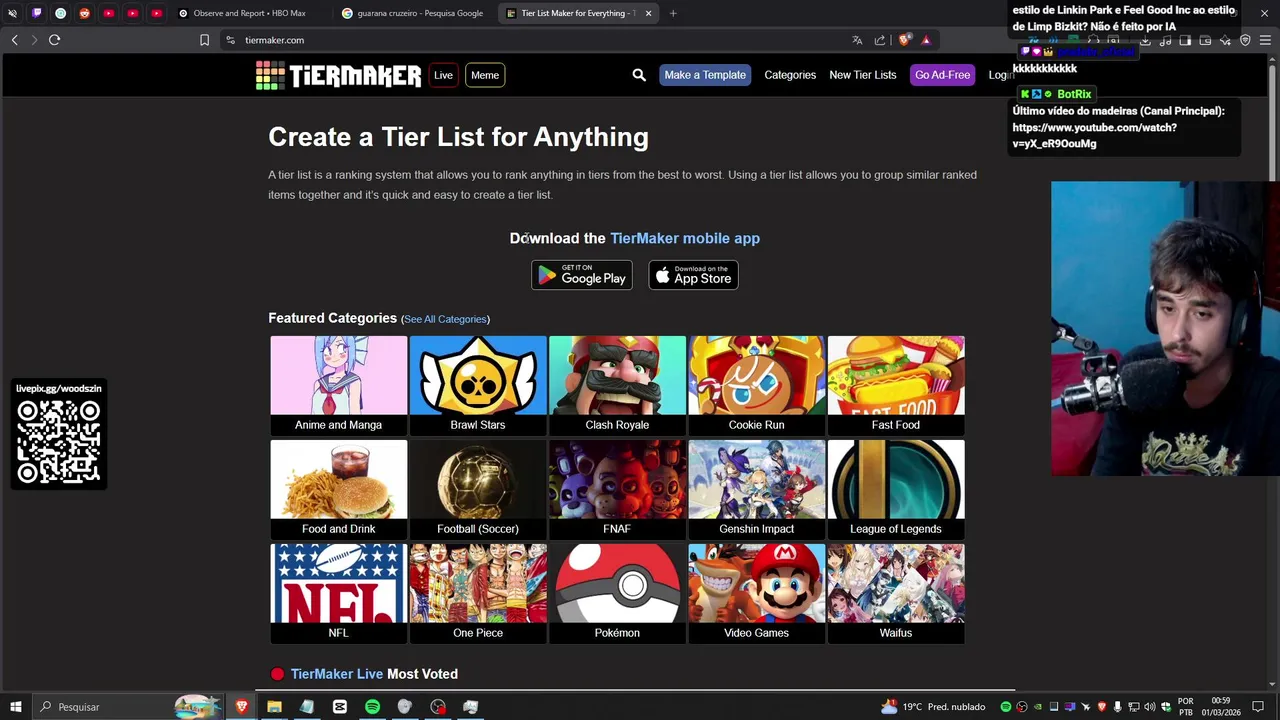The image size is (1280, 720).
Task: Click the Go Ad-Free button
Action: tap(942, 75)
